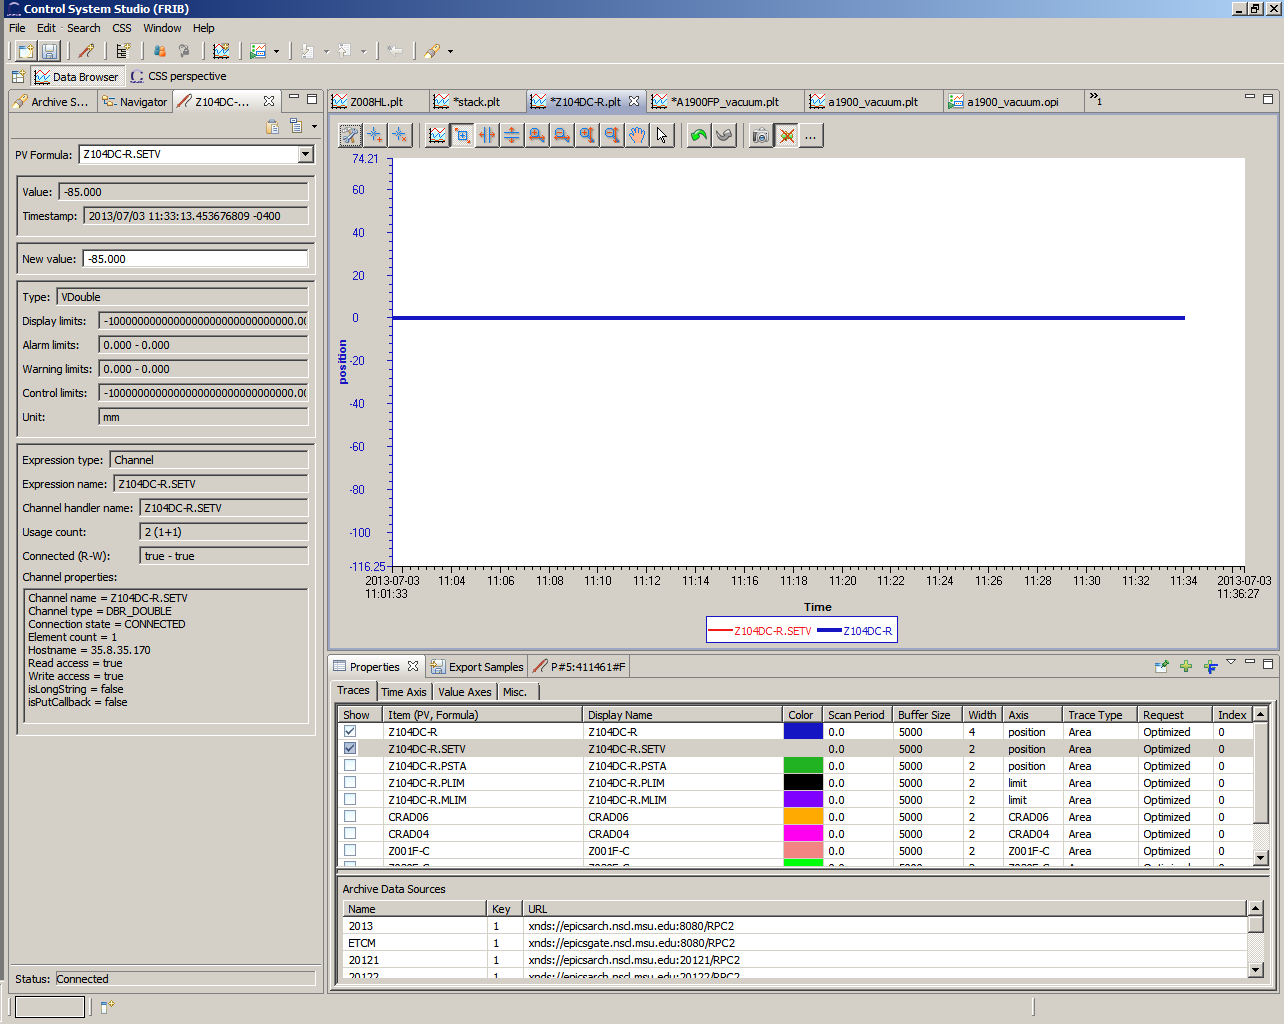
Task: Click the Data Browser perspective button
Action: coord(76,77)
